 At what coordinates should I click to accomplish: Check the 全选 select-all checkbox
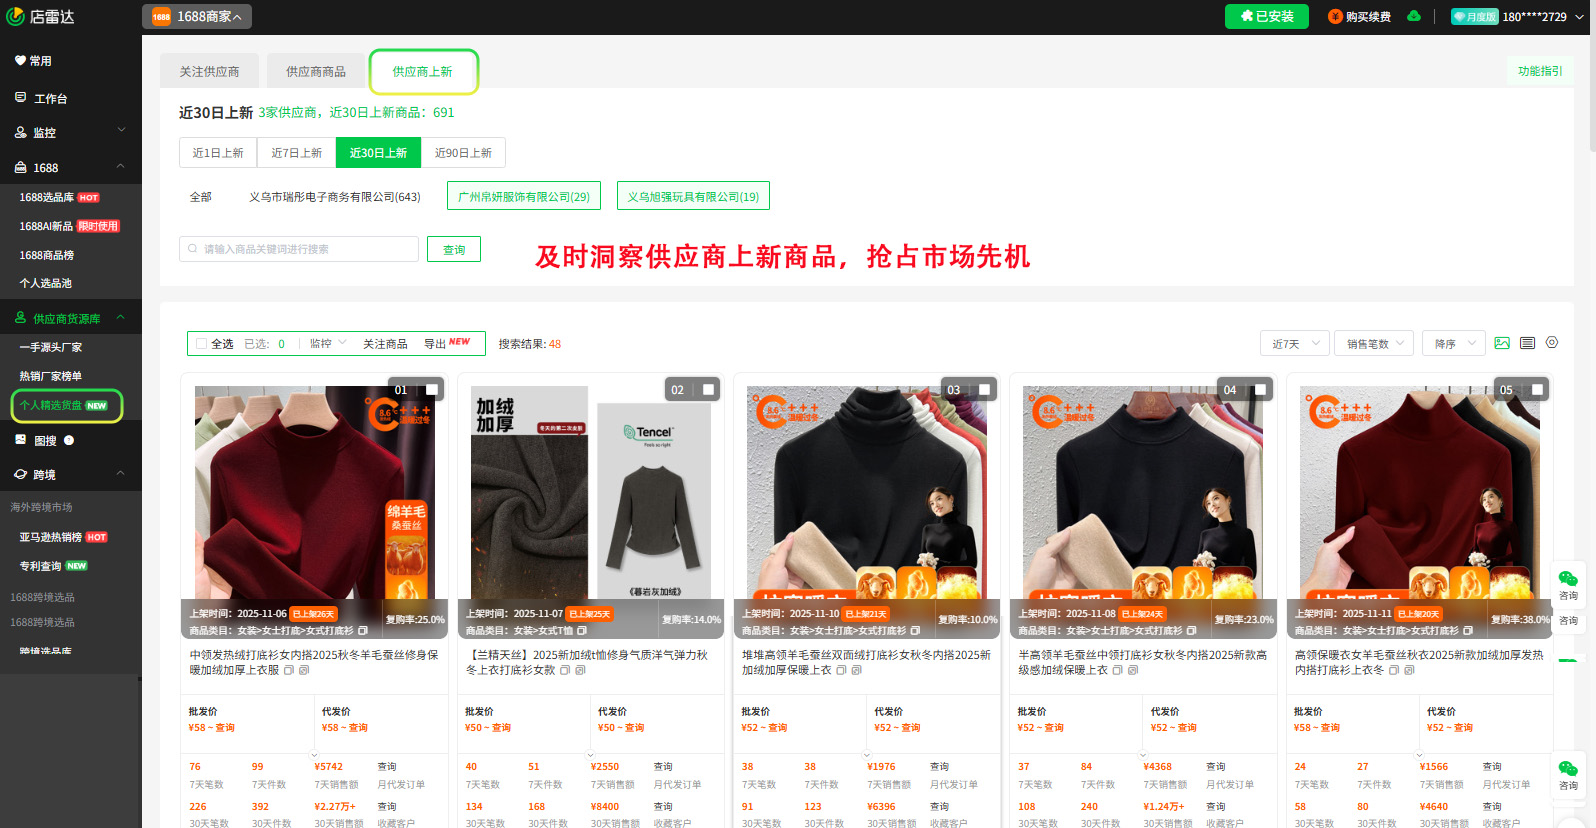[201, 344]
